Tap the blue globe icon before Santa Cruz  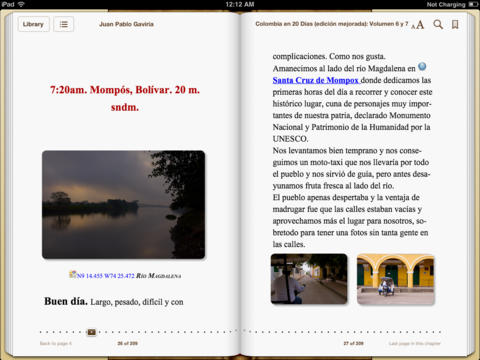(422, 67)
